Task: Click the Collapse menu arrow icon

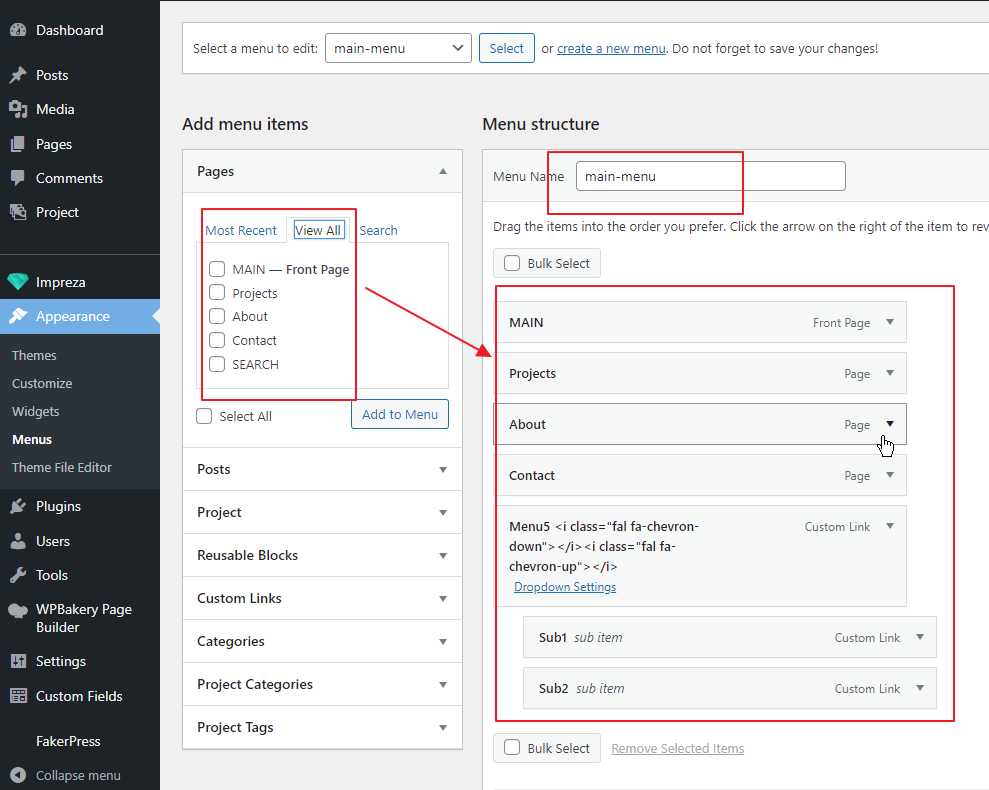Action: click(x=18, y=775)
